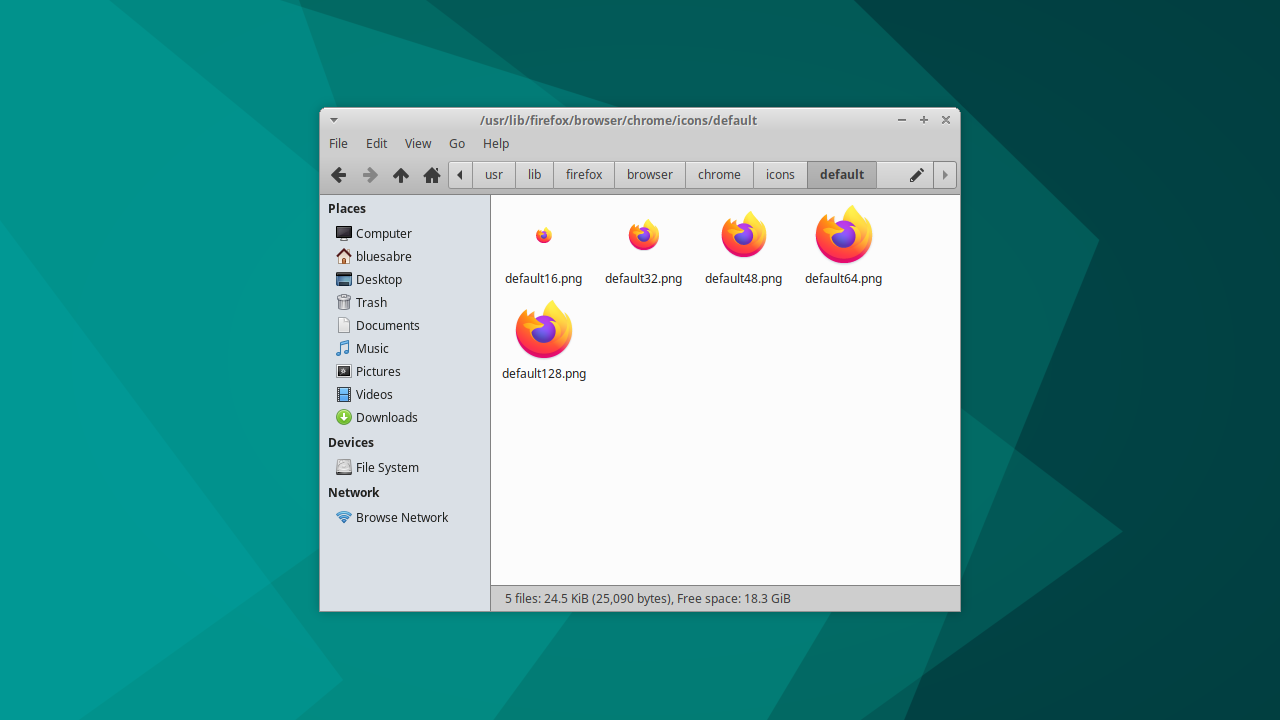Click the chrome breadcrumb button
The image size is (1280, 720).
719,174
